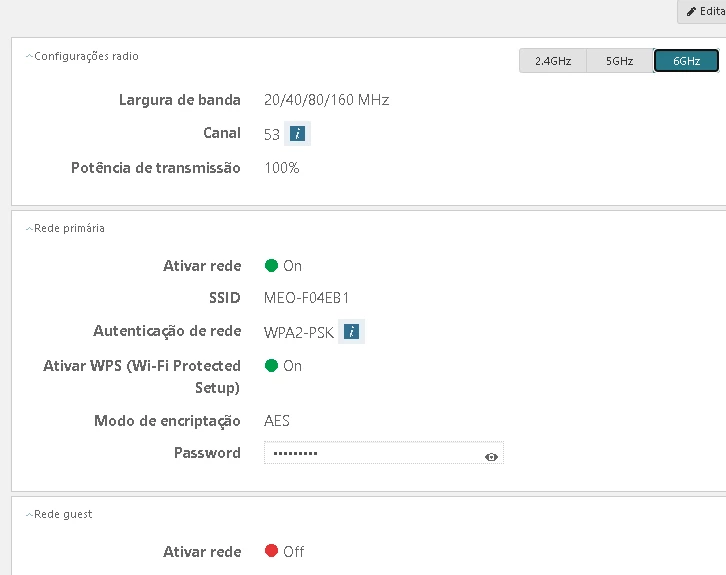Collapse the Rede primária section
The width and height of the screenshot is (726, 575).
pos(29,229)
